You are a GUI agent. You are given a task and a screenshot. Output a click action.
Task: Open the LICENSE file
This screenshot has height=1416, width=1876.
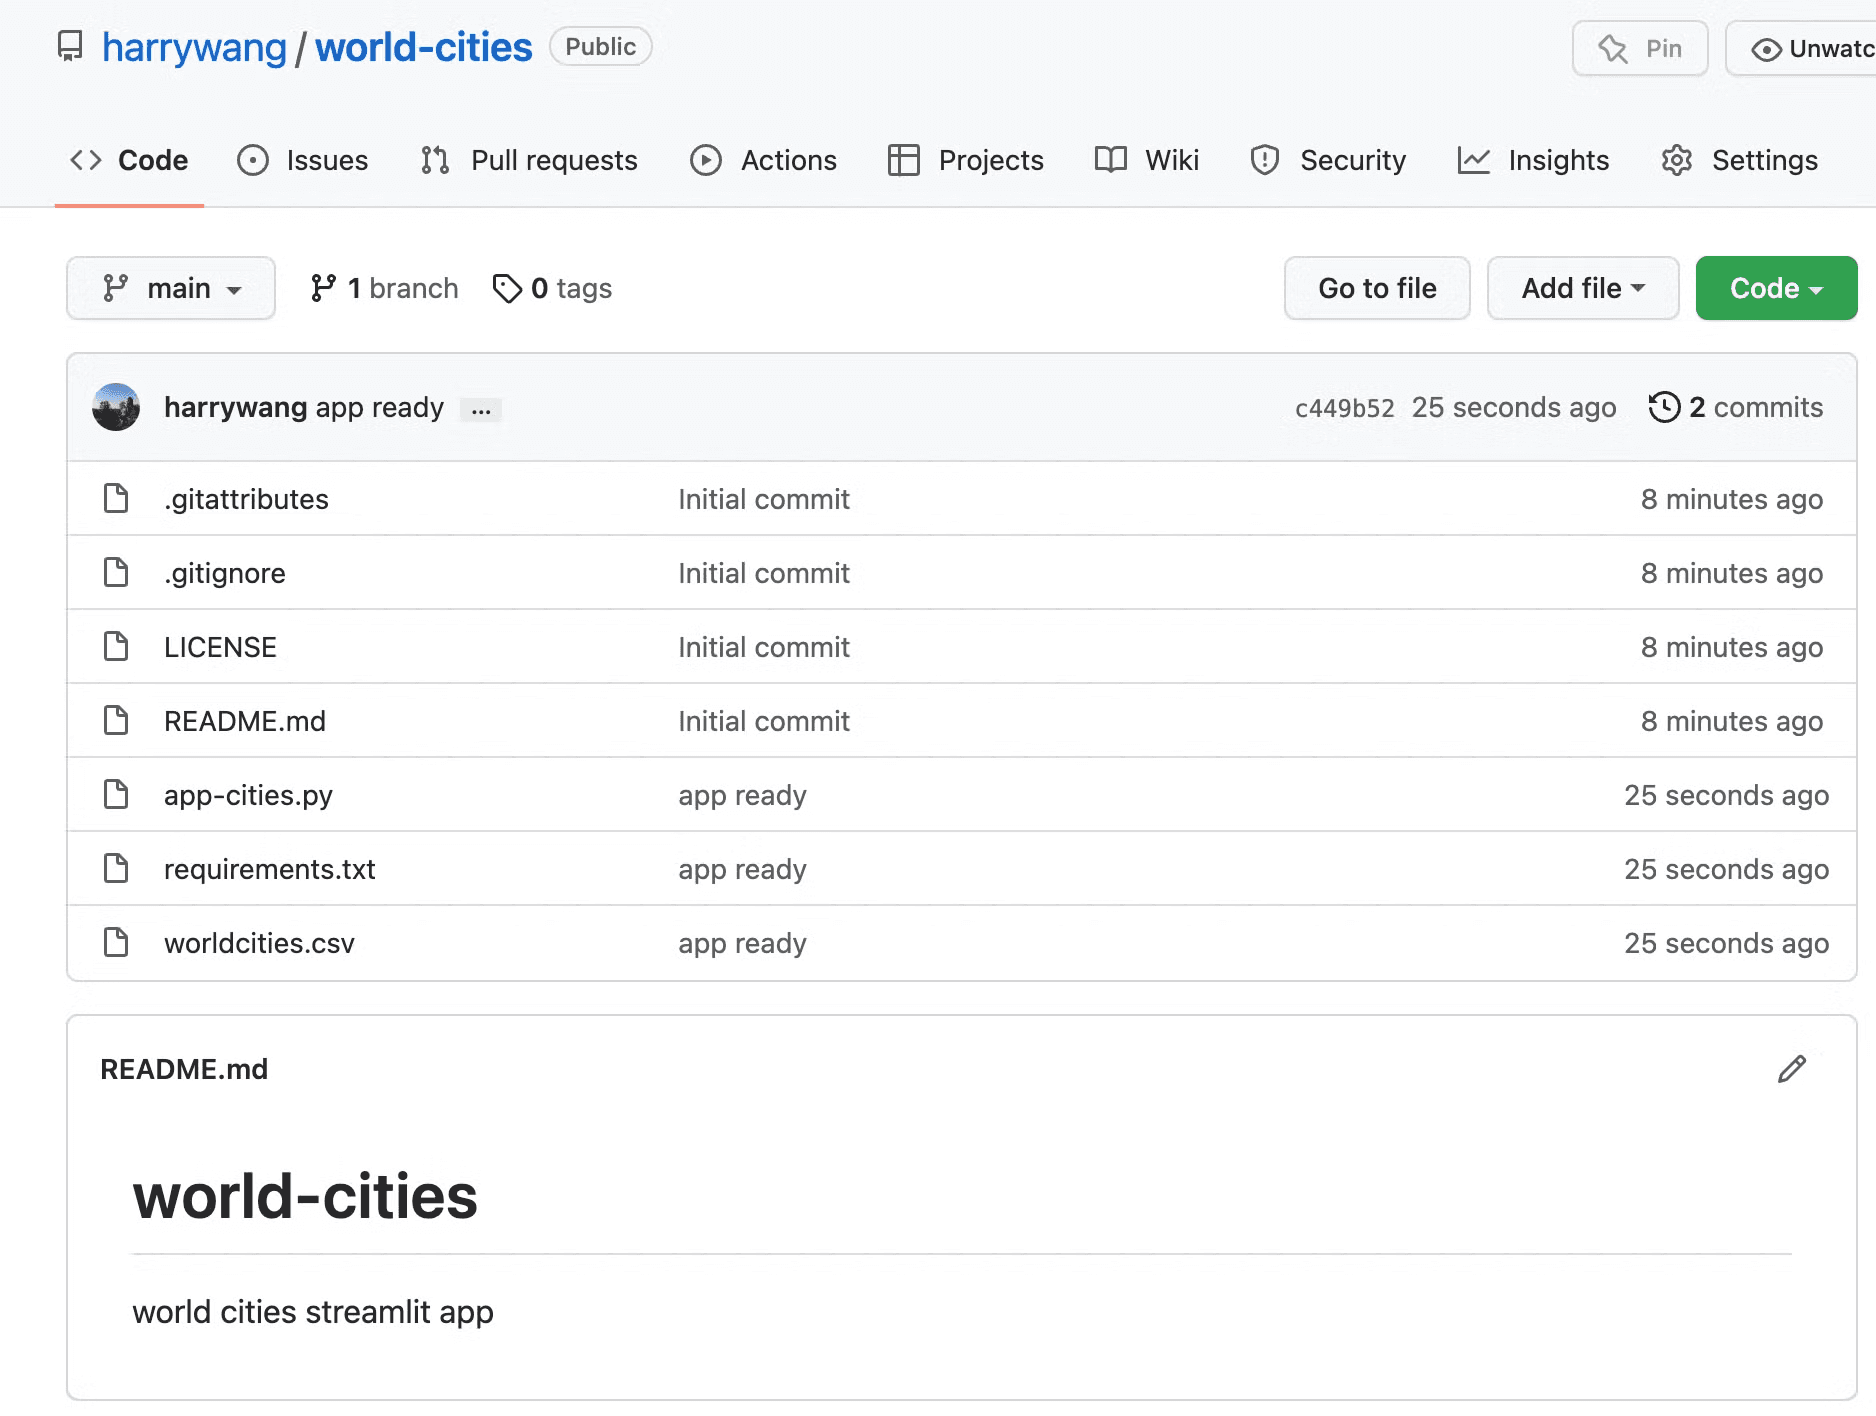(220, 647)
